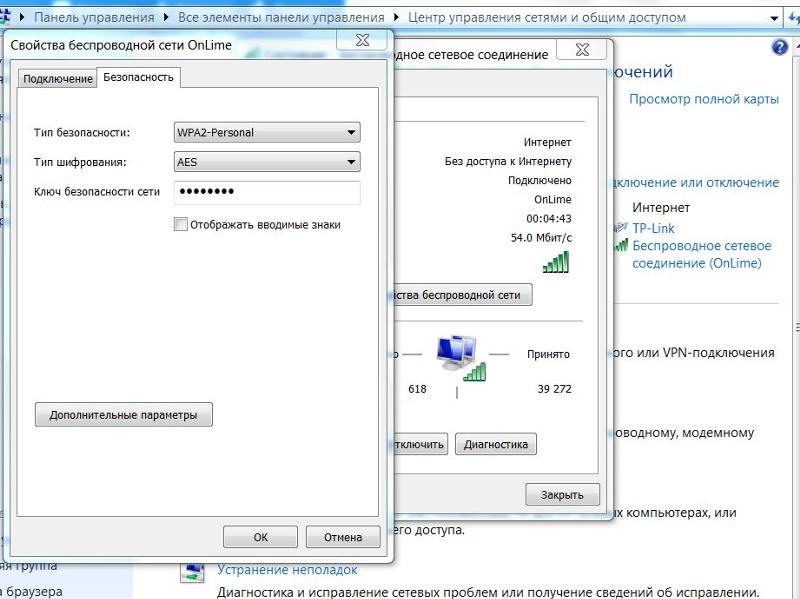Click the Ключ безопасности сети password field

pos(267,192)
